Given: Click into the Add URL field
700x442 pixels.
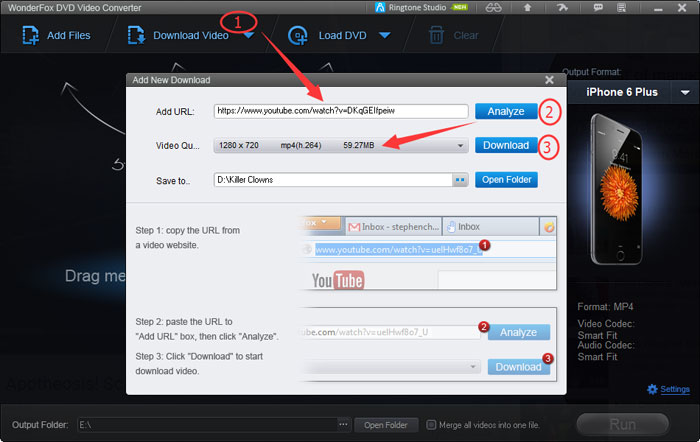Looking at the screenshot, I should (341, 111).
